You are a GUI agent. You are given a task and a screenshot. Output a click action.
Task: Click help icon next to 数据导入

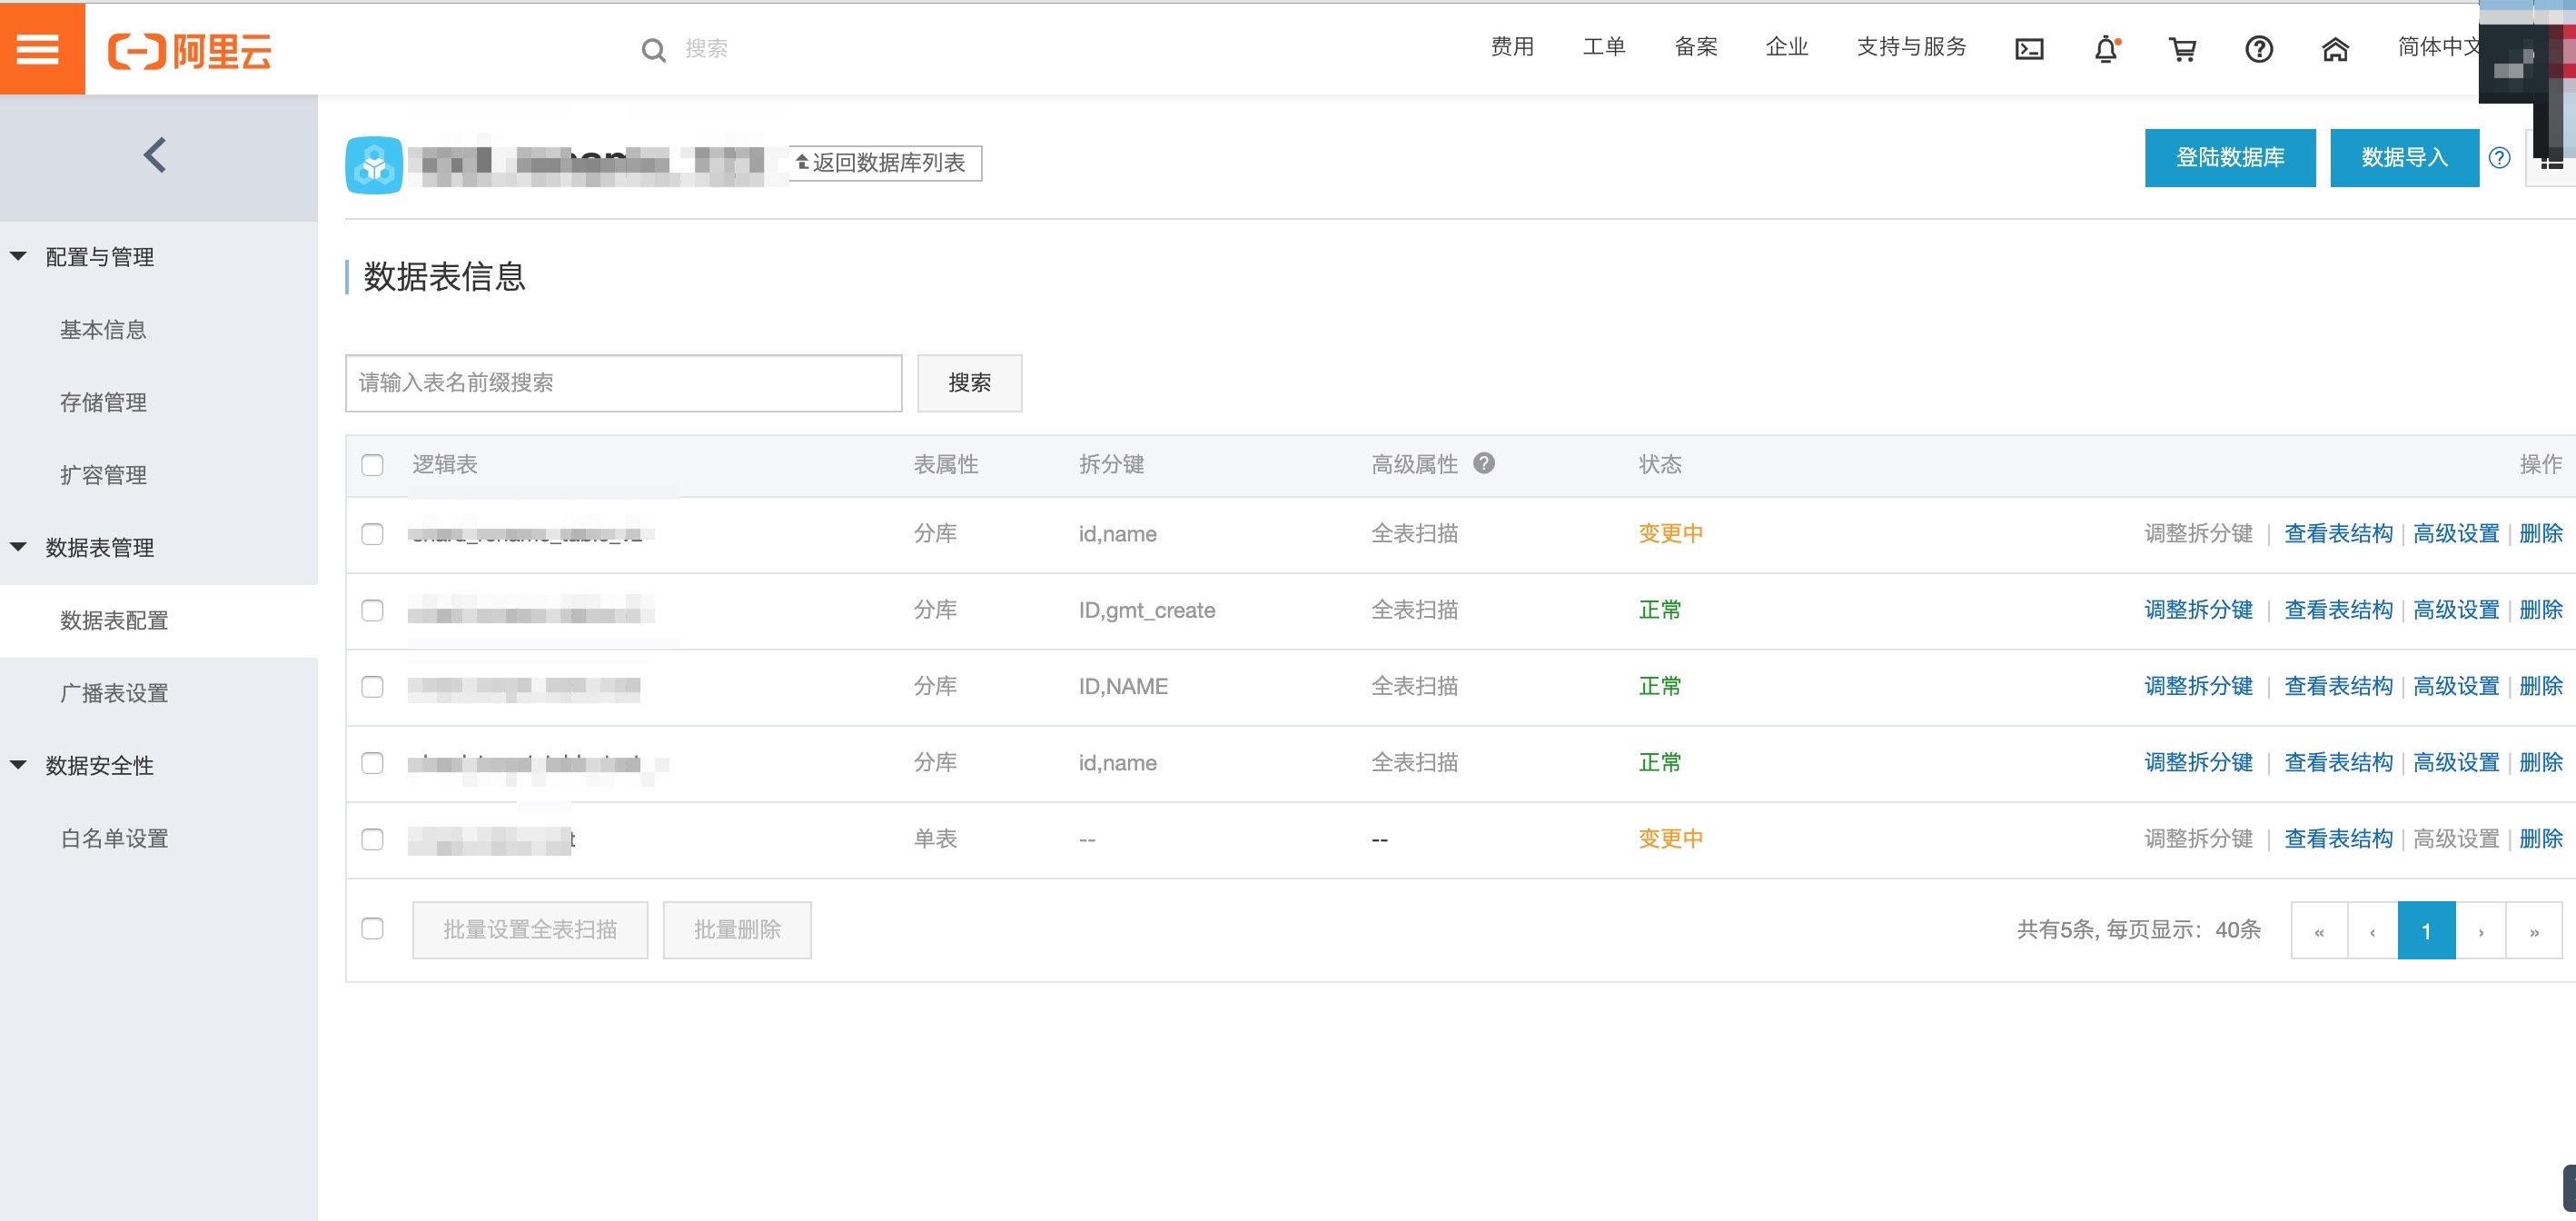click(x=2499, y=158)
